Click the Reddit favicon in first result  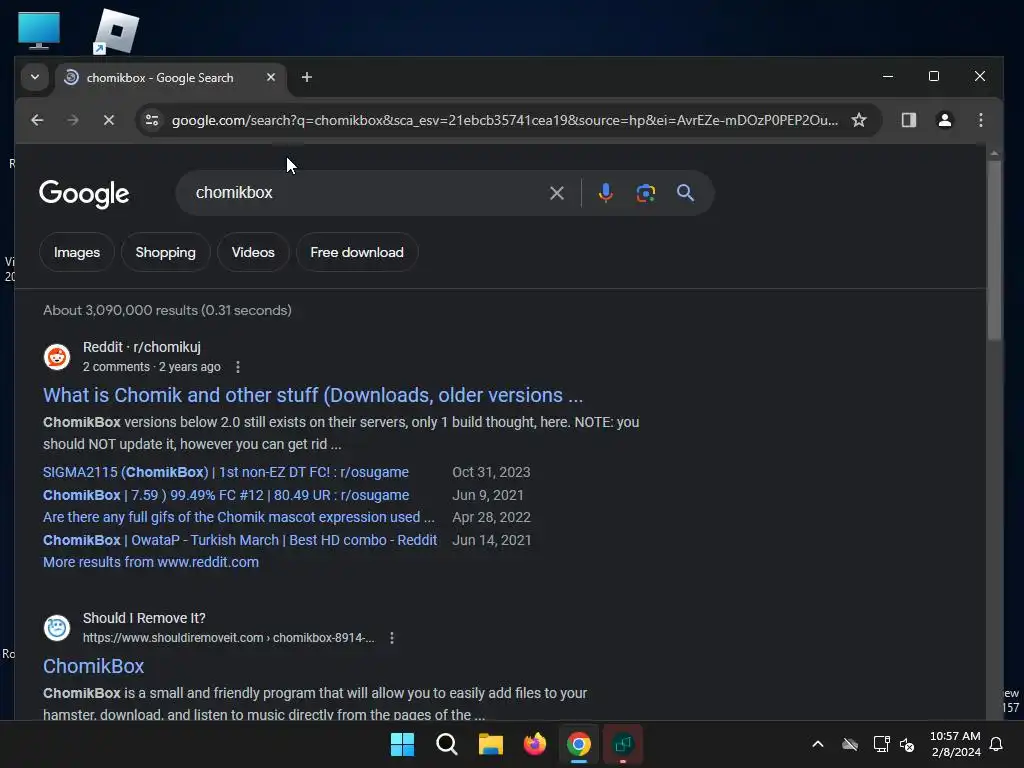(57, 357)
